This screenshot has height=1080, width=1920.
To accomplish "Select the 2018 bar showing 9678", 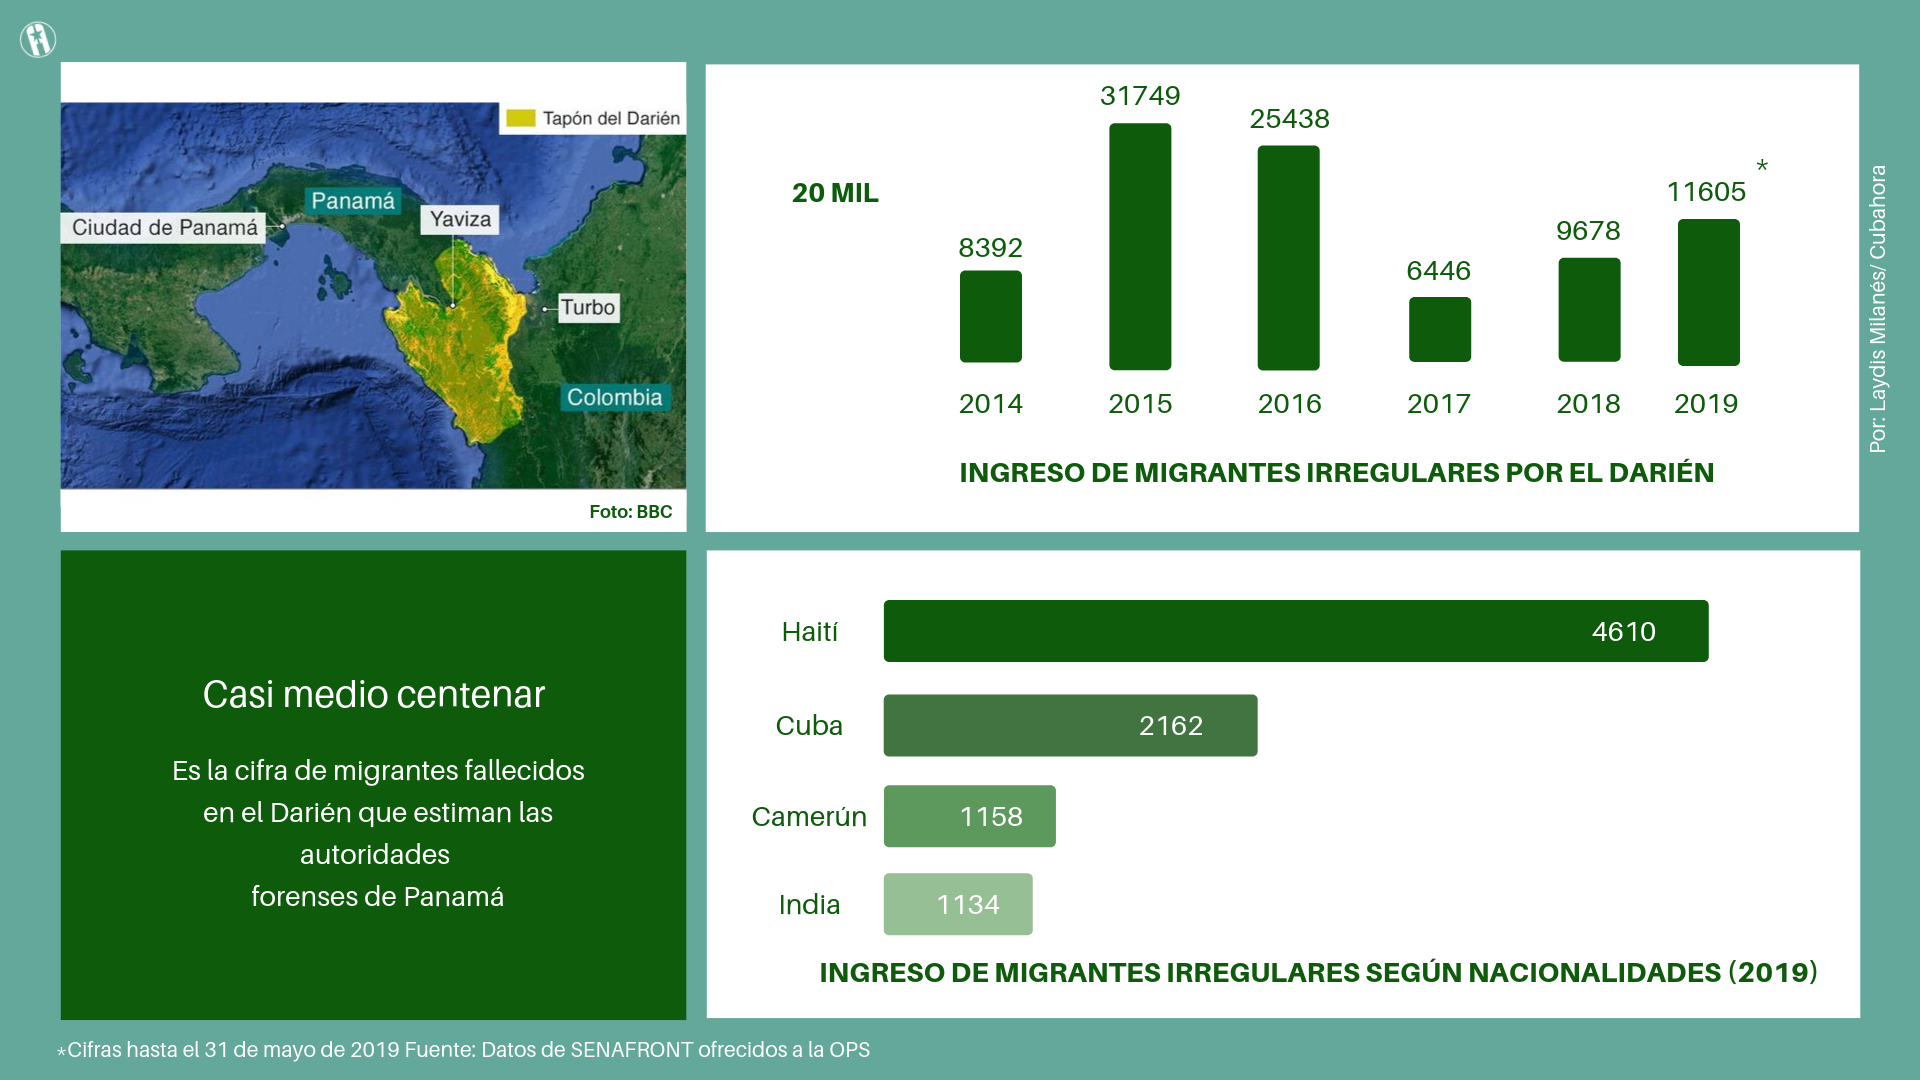I will pos(1588,309).
